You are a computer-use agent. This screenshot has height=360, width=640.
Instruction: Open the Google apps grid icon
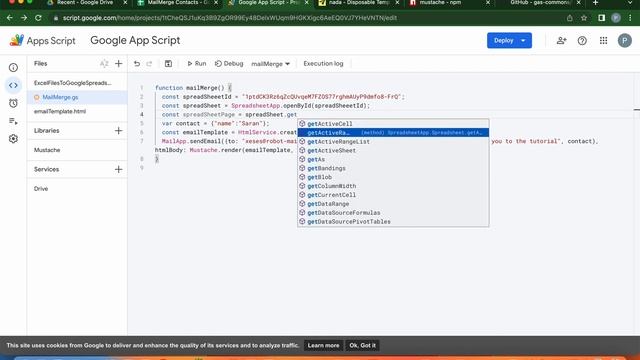pos(603,40)
